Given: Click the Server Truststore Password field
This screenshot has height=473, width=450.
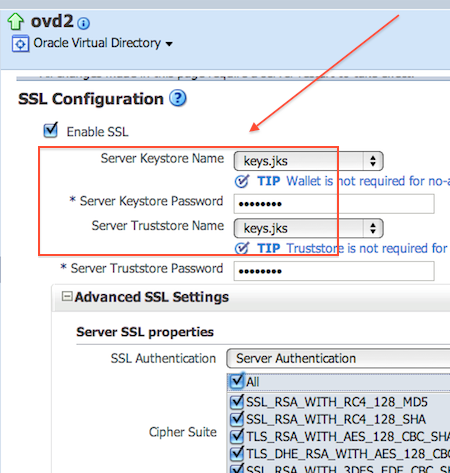Looking at the screenshot, I should click(x=334, y=271).
